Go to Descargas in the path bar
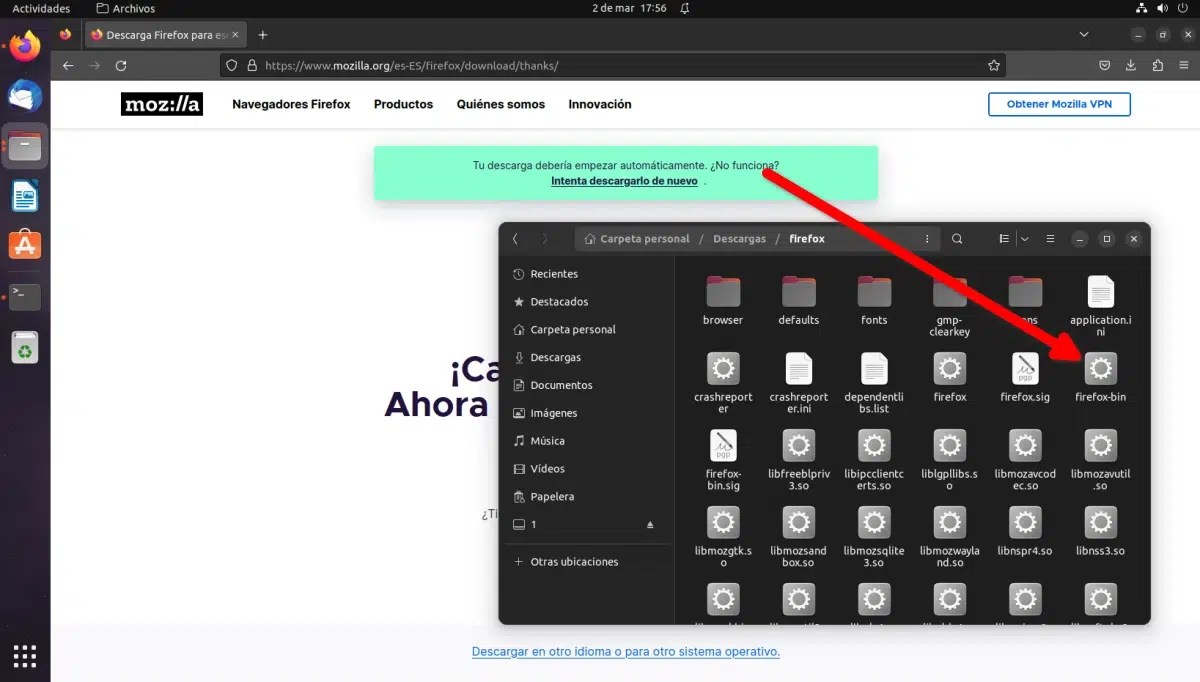Screen dimensions: 1200x682 [x=740, y=239]
